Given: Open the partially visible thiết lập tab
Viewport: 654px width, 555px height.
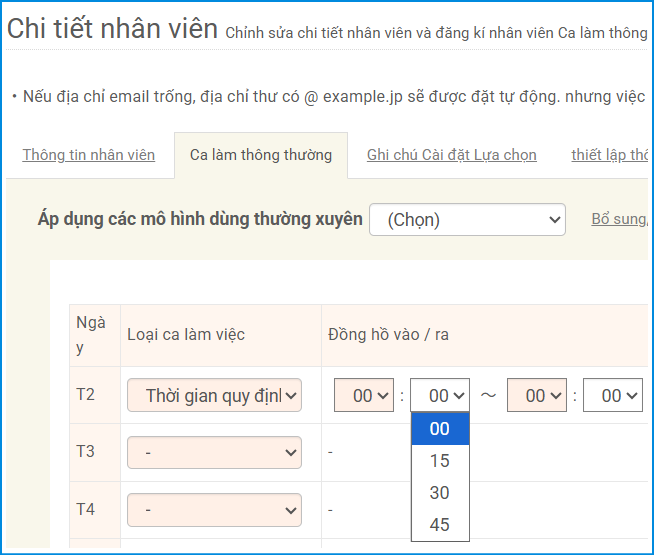Looking at the screenshot, I should tap(610, 155).
